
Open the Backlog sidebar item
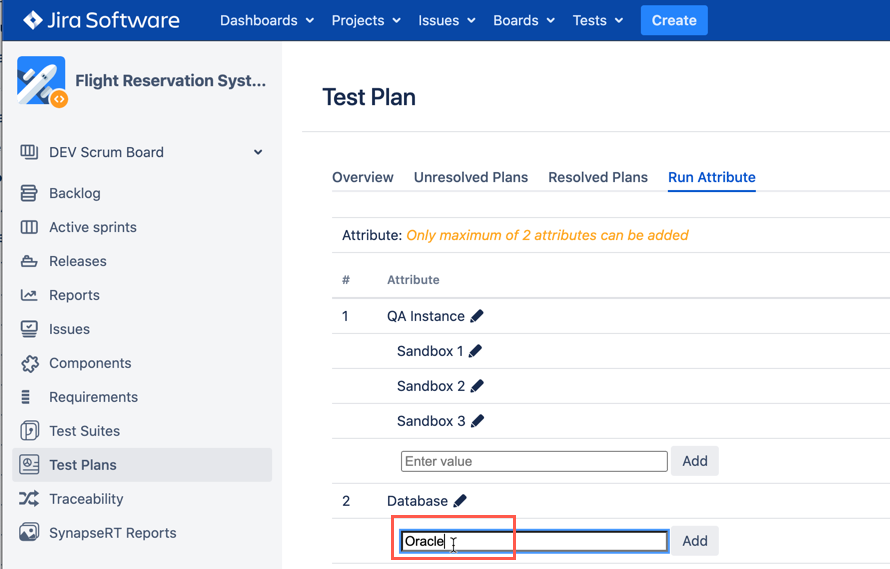click(75, 193)
